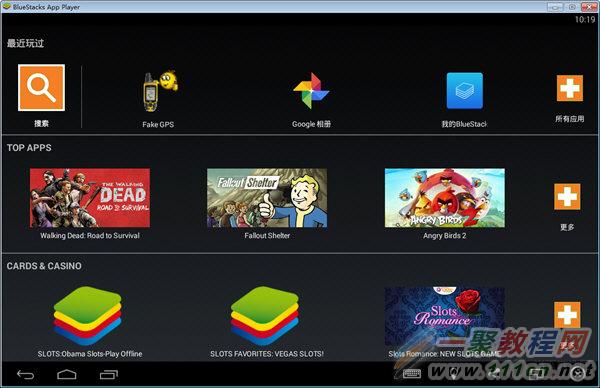
Task: Open Walking Dead: Road to Survival thumbnail
Action: (90, 198)
